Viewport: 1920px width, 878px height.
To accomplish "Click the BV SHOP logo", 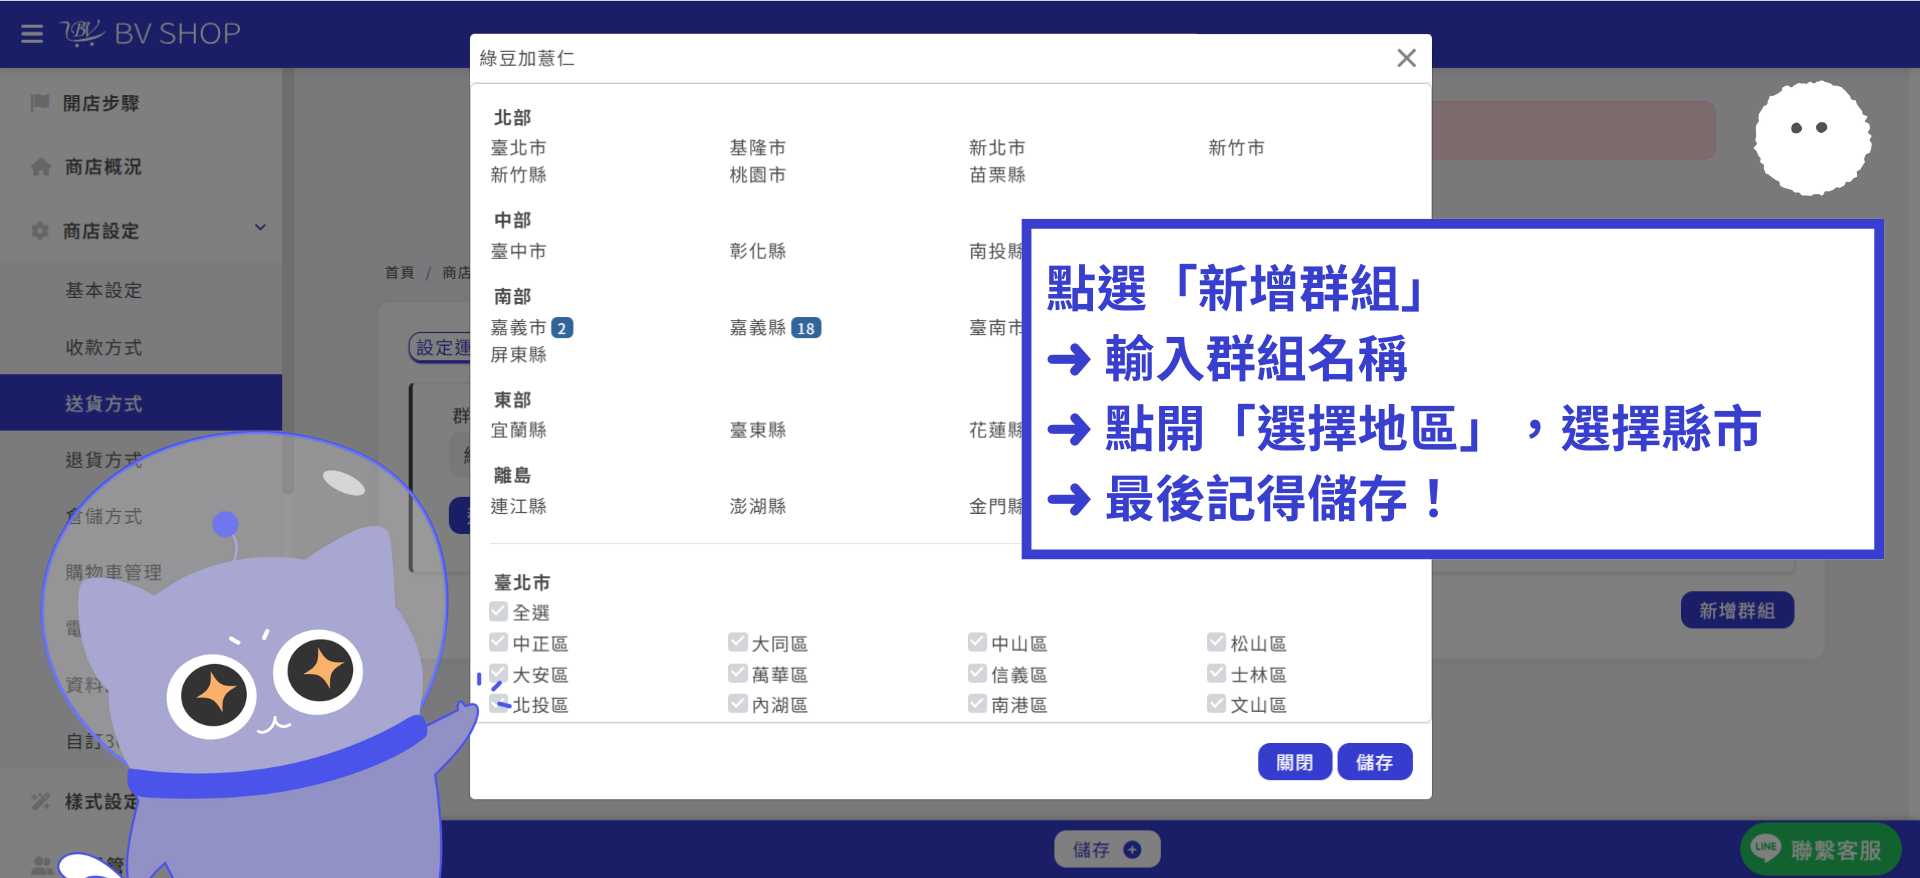I will [x=151, y=34].
